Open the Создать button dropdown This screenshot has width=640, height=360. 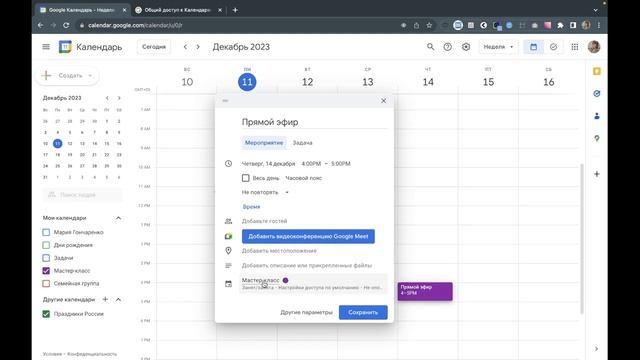click(x=90, y=76)
